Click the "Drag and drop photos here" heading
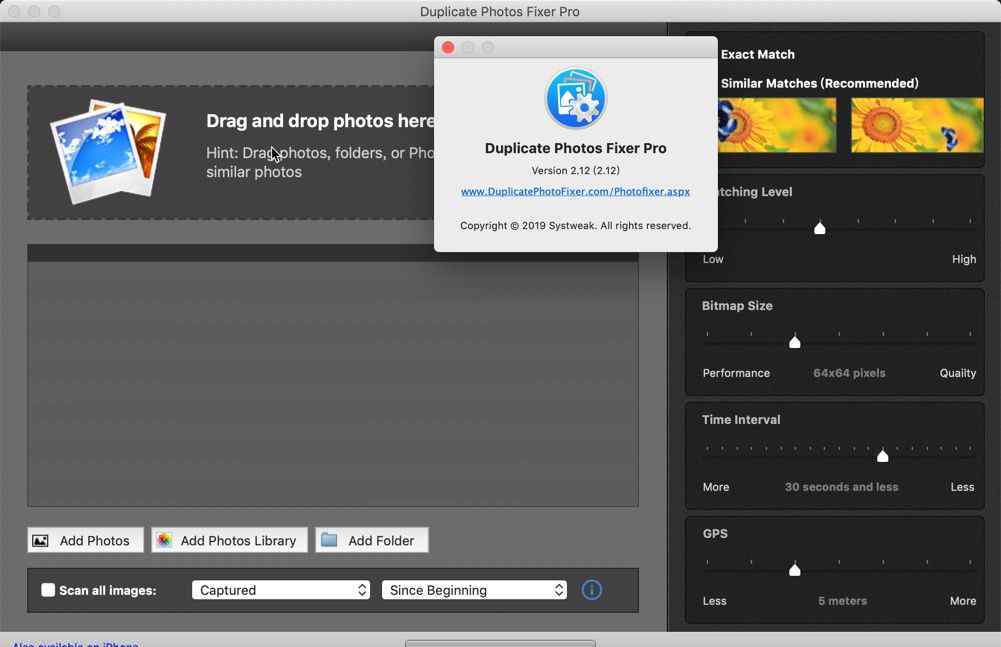This screenshot has width=1001, height=647. click(x=320, y=121)
